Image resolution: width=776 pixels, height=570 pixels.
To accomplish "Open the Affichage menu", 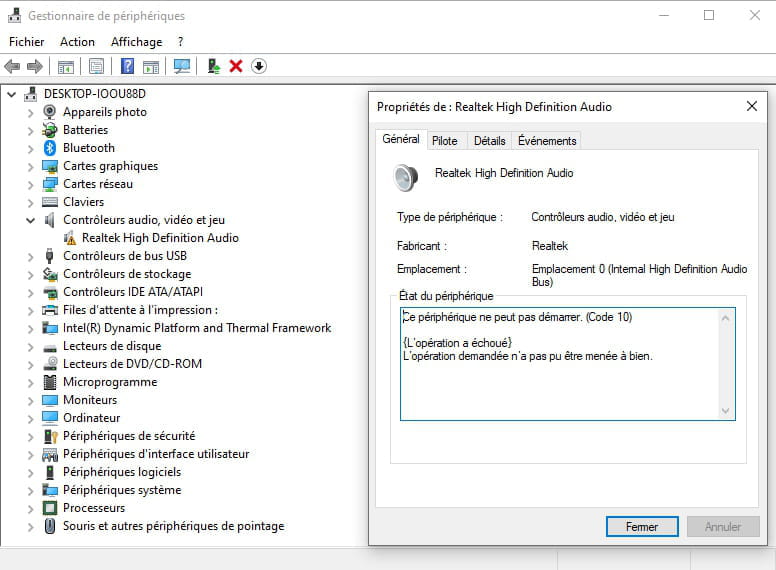I will pos(137,42).
